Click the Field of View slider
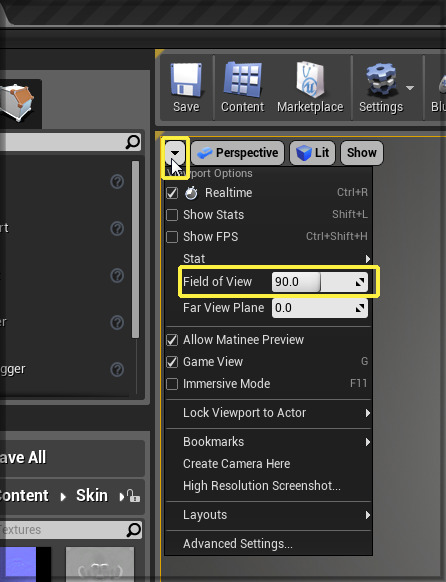The height and width of the screenshot is (582, 446). point(320,282)
